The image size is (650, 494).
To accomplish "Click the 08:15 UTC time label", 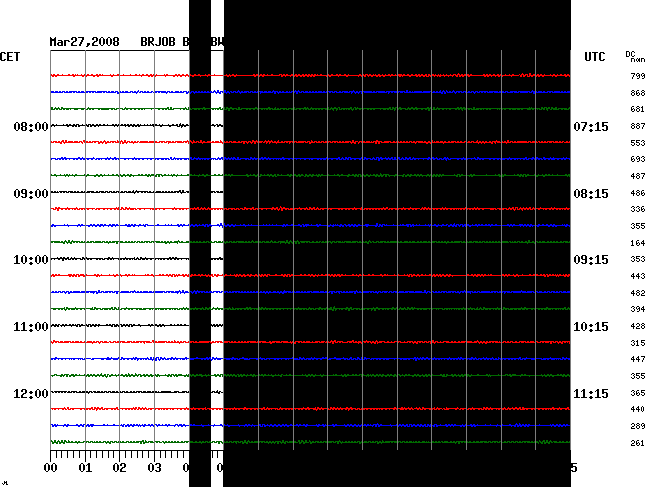I will click(591, 194).
